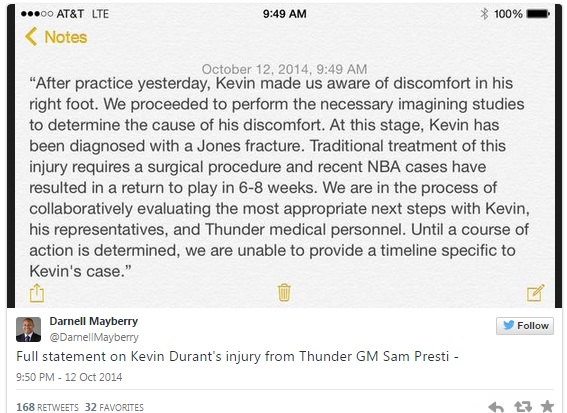Viewport: 567px width, 413px height.
Task: Open the share sheet icon
Action: click(37, 293)
